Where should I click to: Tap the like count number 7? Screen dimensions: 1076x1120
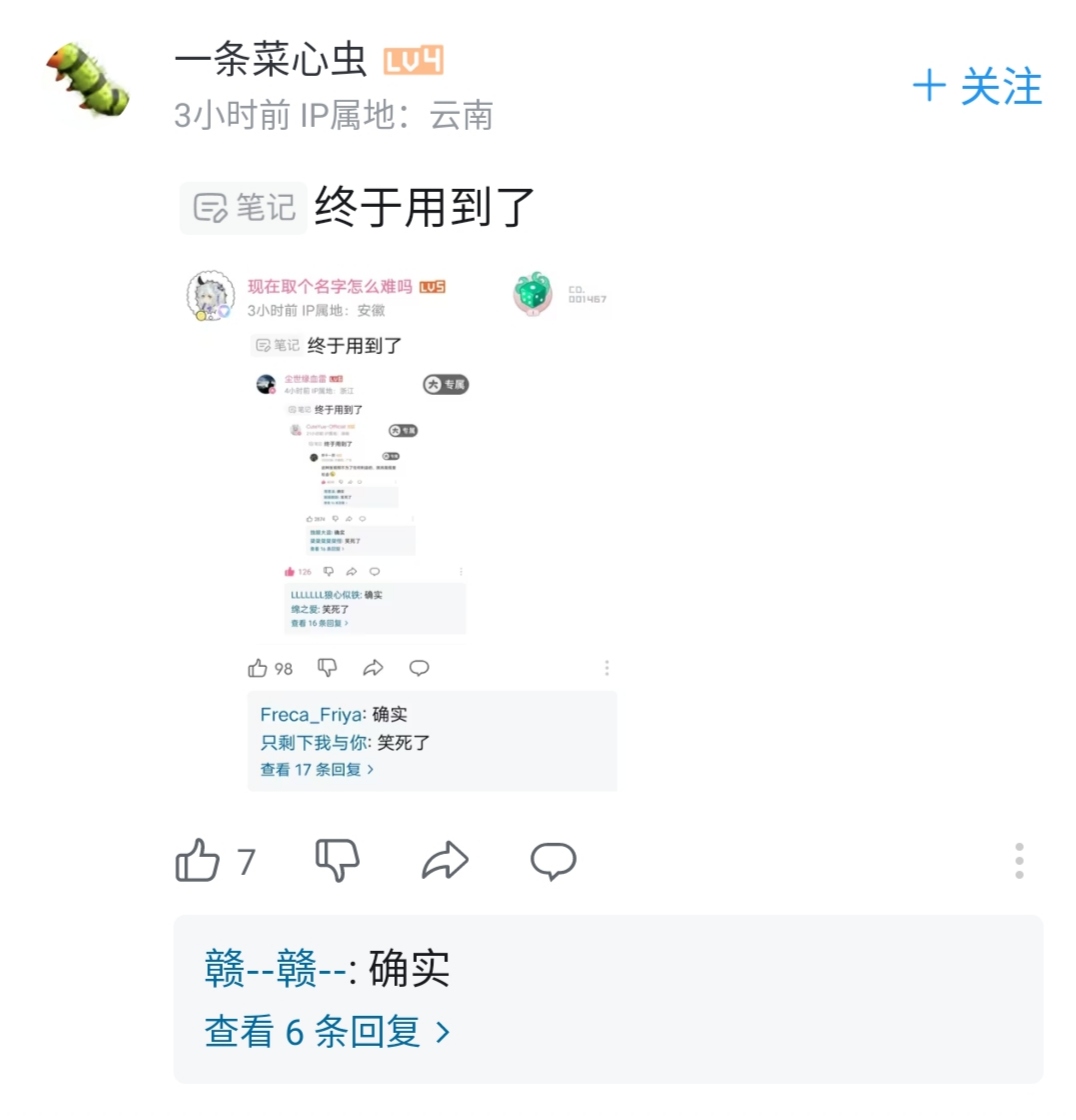(x=246, y=861)
